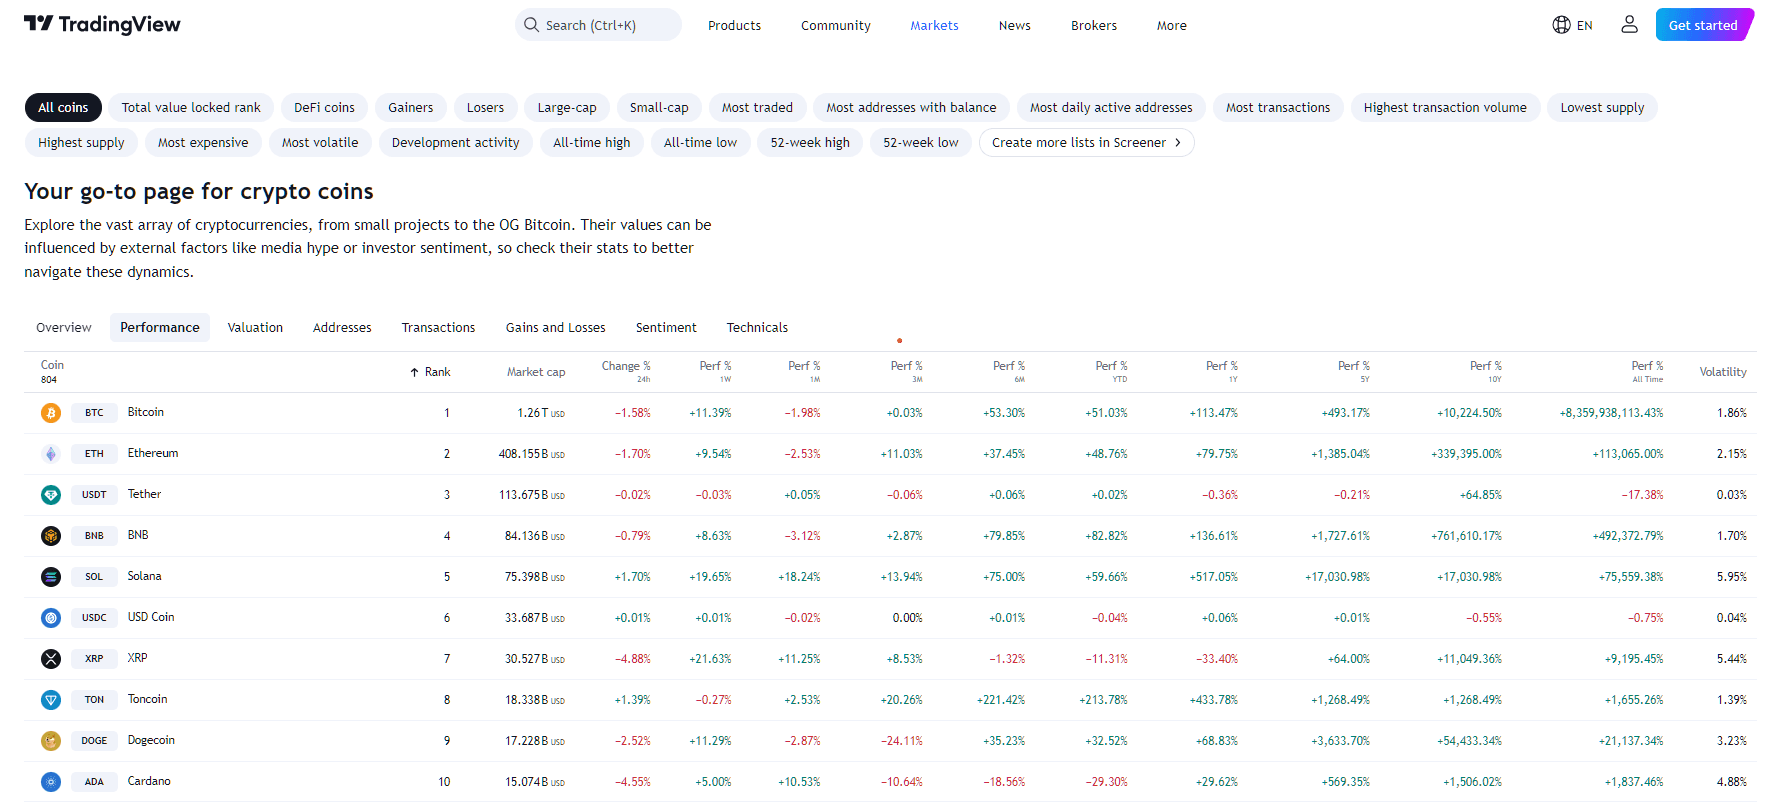The width and height of the screenshot is (1775, 802).
Task: Click the DOGE ticker badge
Action: 94,741
